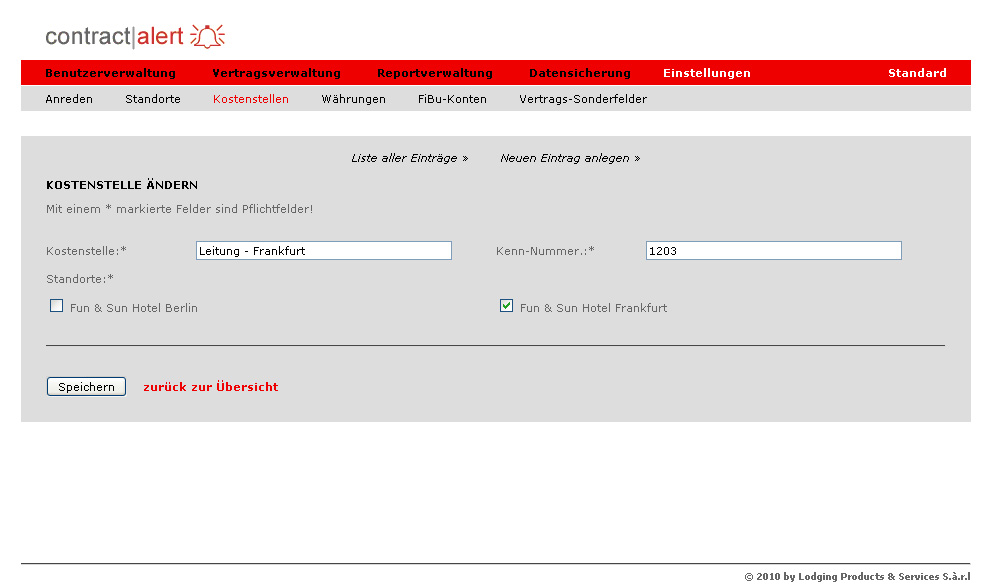Open the Währungen tab

(353, 99)
